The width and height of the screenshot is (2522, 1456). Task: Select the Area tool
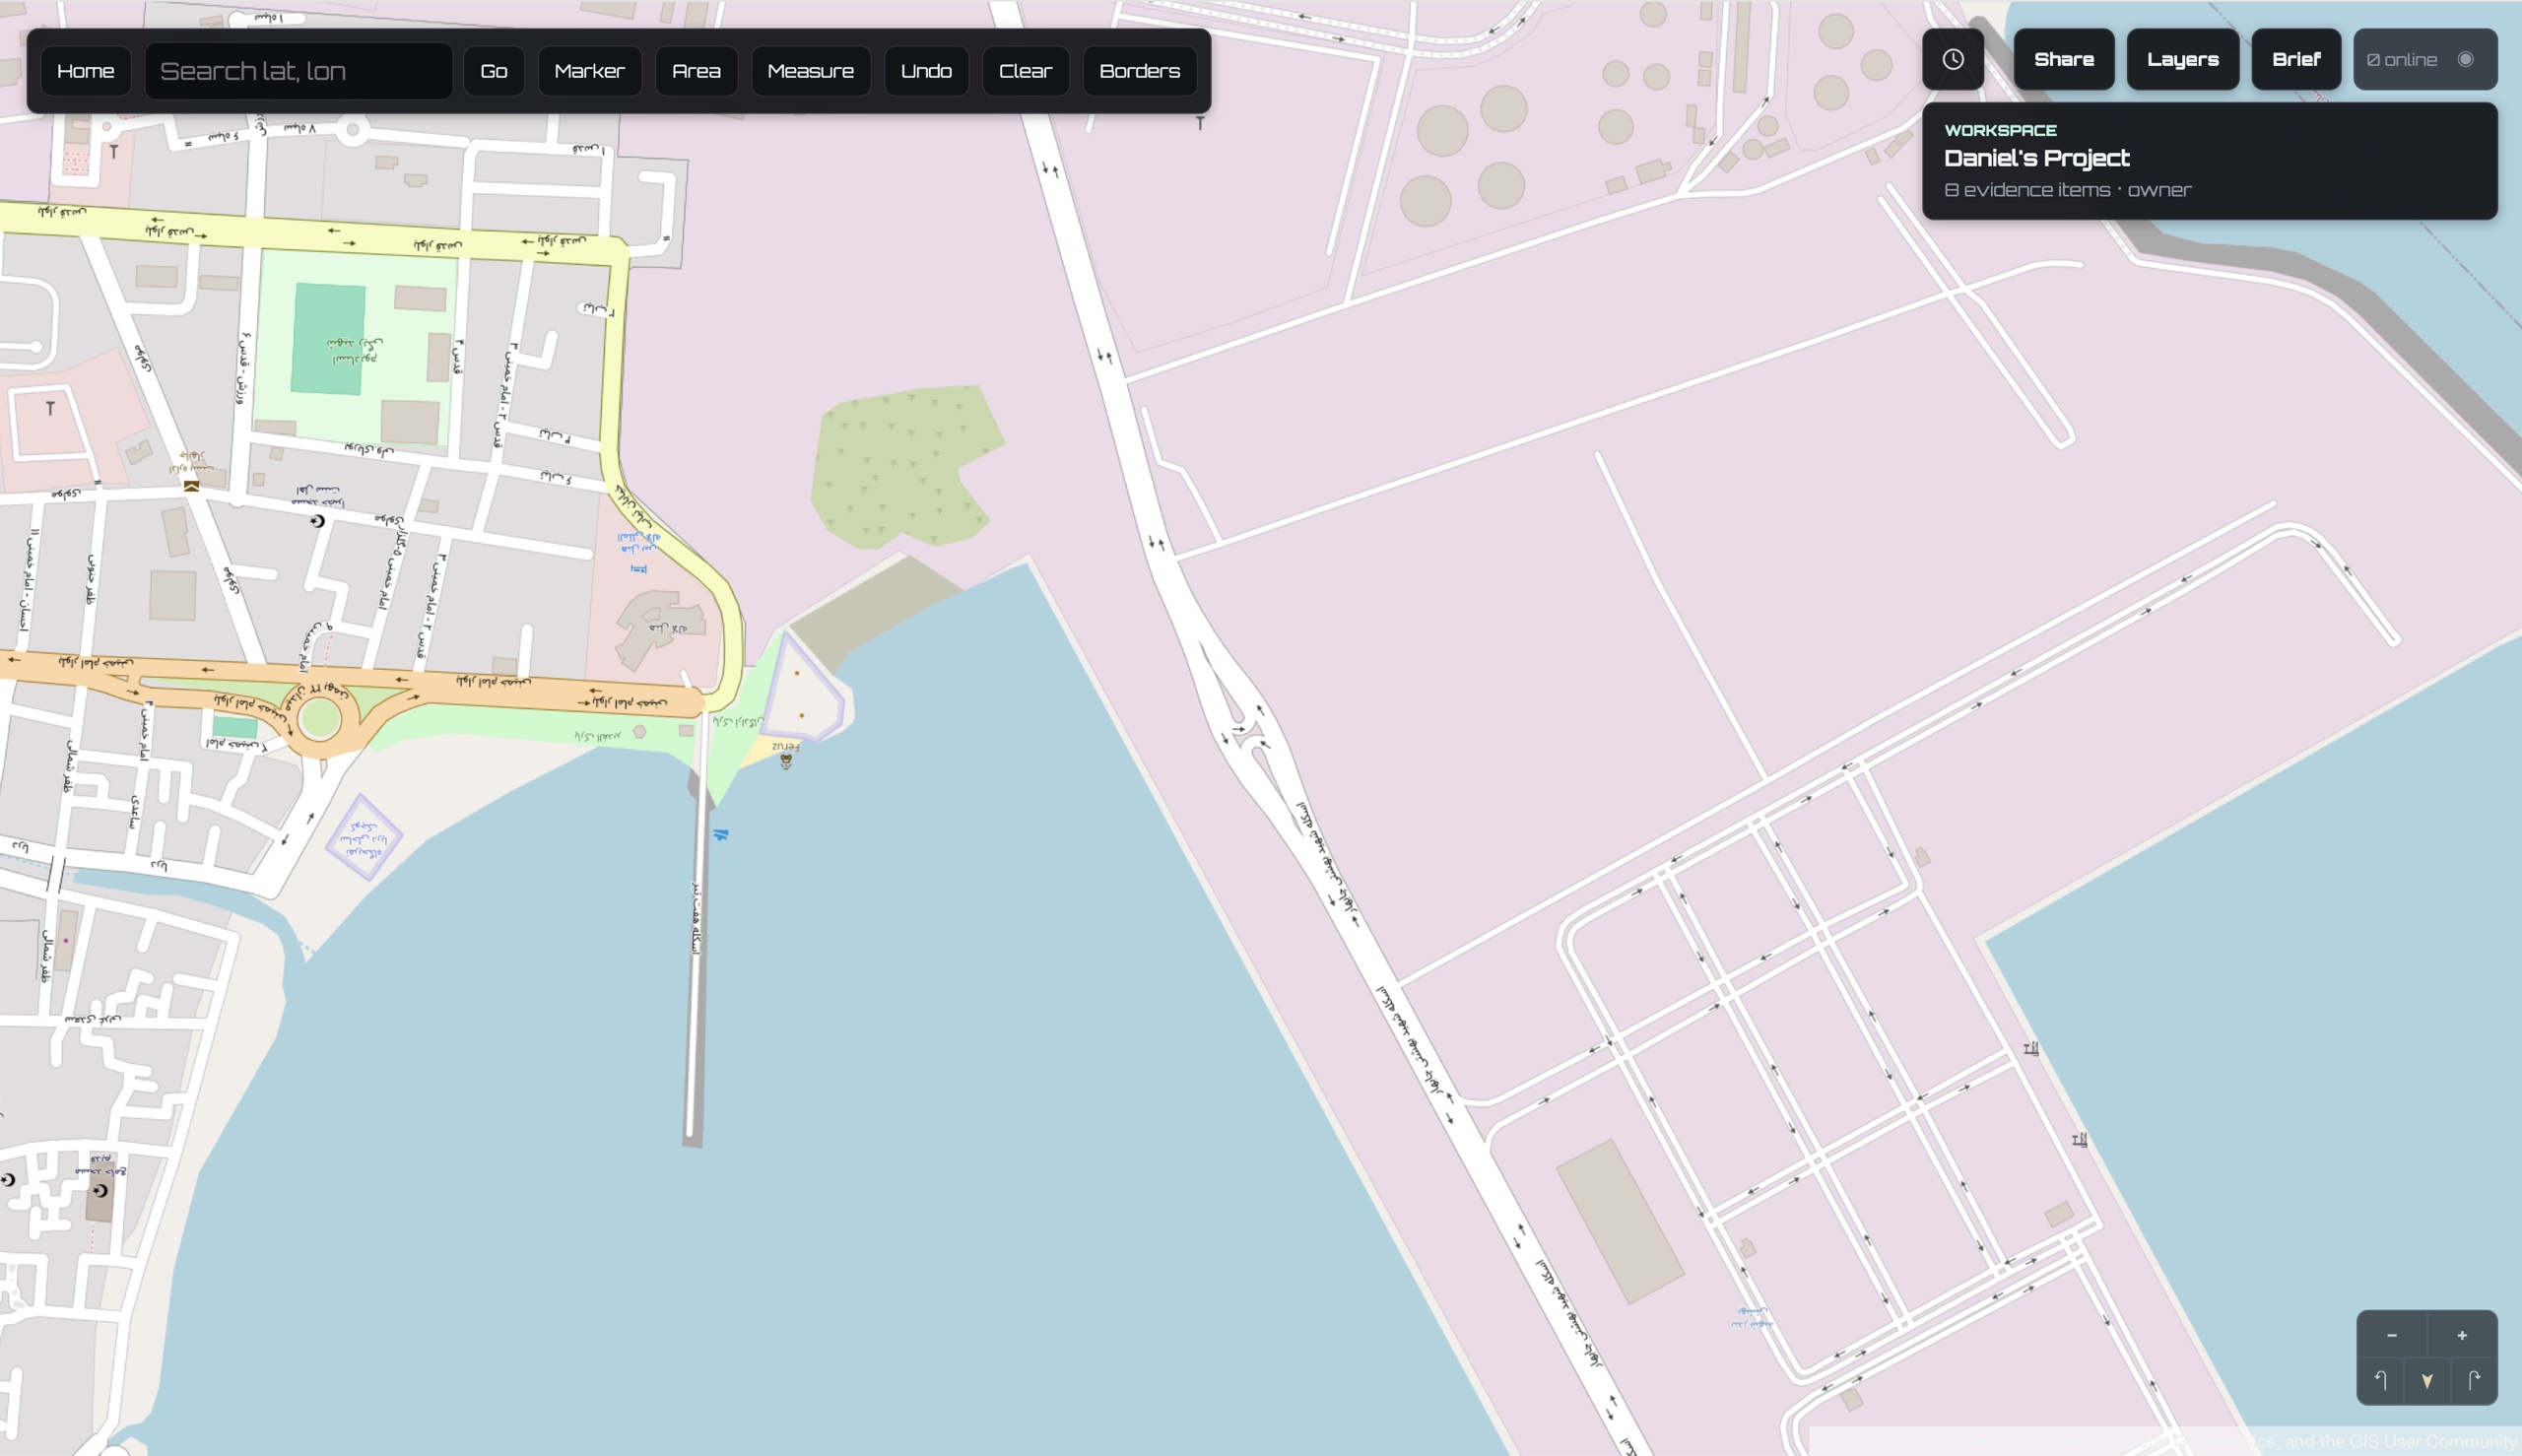pyautogui.click(x=696, y=71)
